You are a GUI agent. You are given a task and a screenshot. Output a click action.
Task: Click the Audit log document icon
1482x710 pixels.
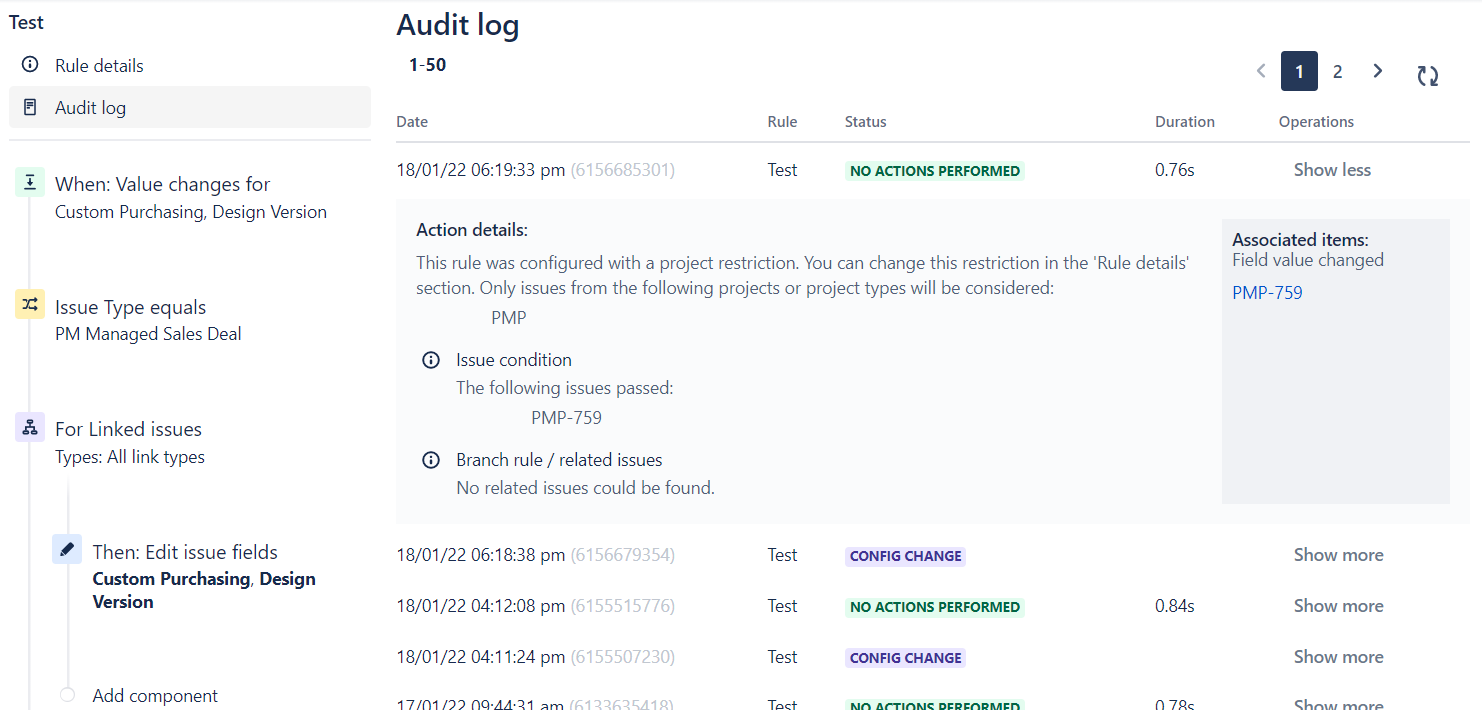[30, 107]
